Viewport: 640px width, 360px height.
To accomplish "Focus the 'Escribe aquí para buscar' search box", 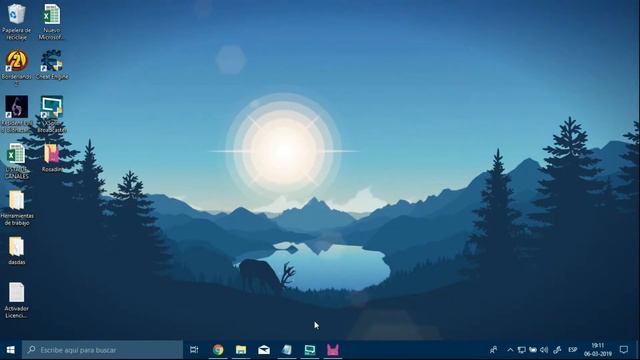I will pos(102,350).
